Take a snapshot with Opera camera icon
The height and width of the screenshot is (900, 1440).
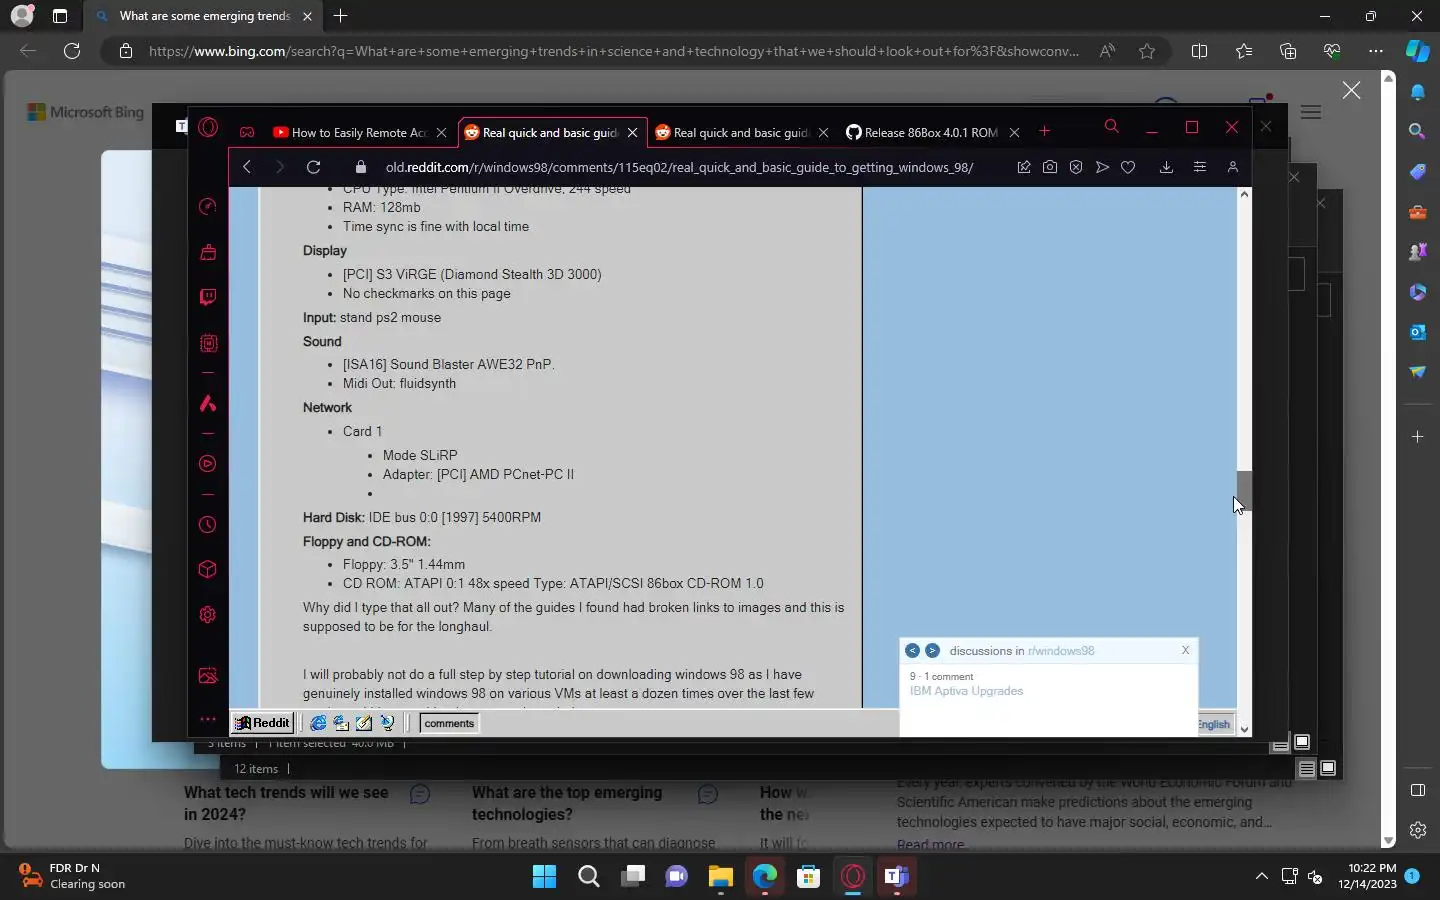1050,167
